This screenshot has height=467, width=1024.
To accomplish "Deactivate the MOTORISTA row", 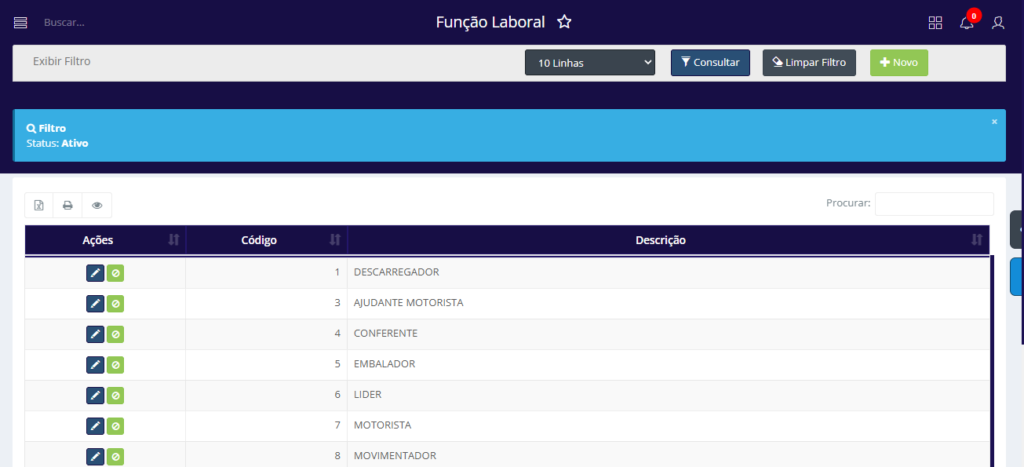I will 116,426.
